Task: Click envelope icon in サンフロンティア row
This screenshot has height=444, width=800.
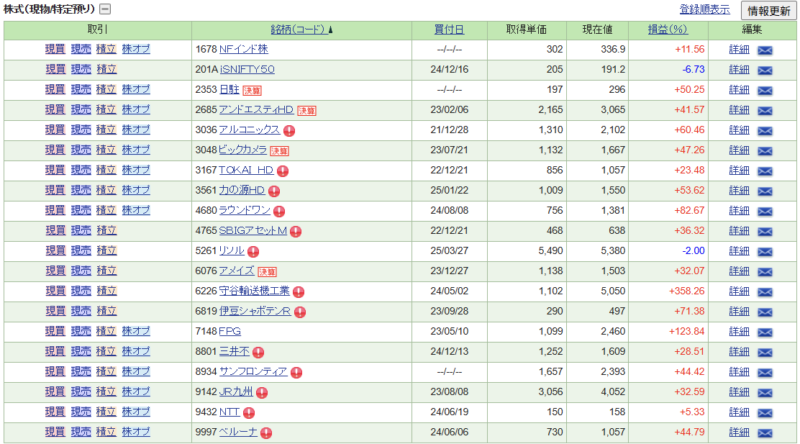Action: pyautogui.click(x=765, y=373)
